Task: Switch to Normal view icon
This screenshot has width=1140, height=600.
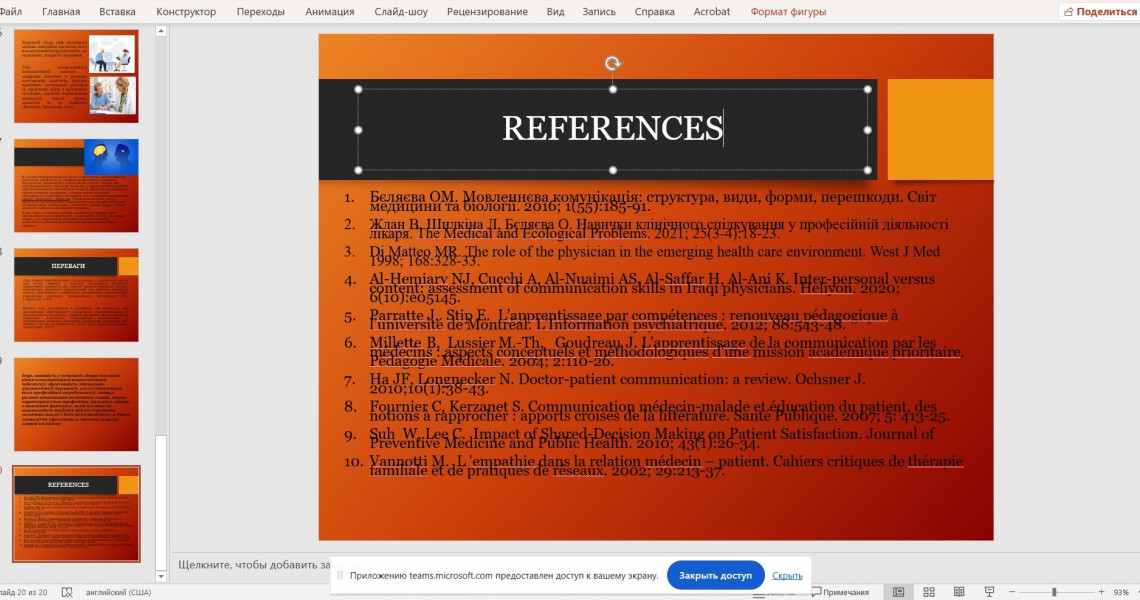Action: click(899, 592)
